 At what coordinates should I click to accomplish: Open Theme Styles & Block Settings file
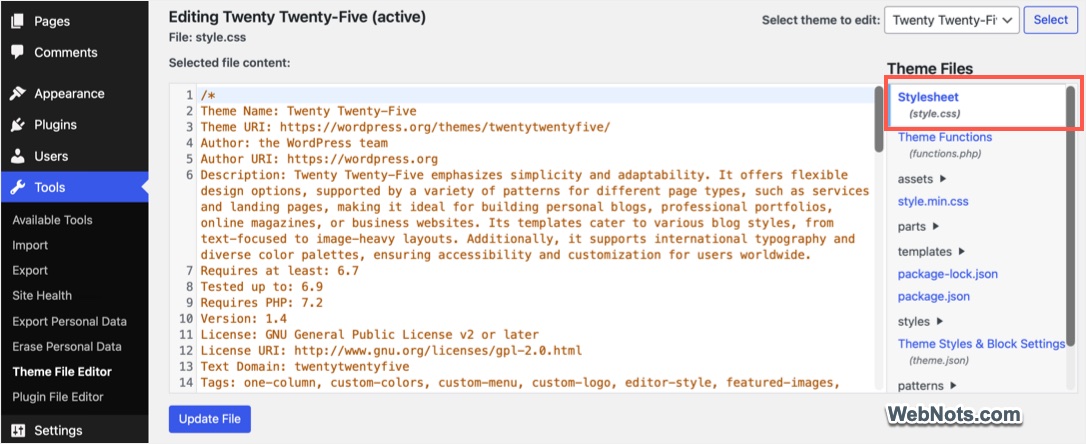tap(981, 344)
